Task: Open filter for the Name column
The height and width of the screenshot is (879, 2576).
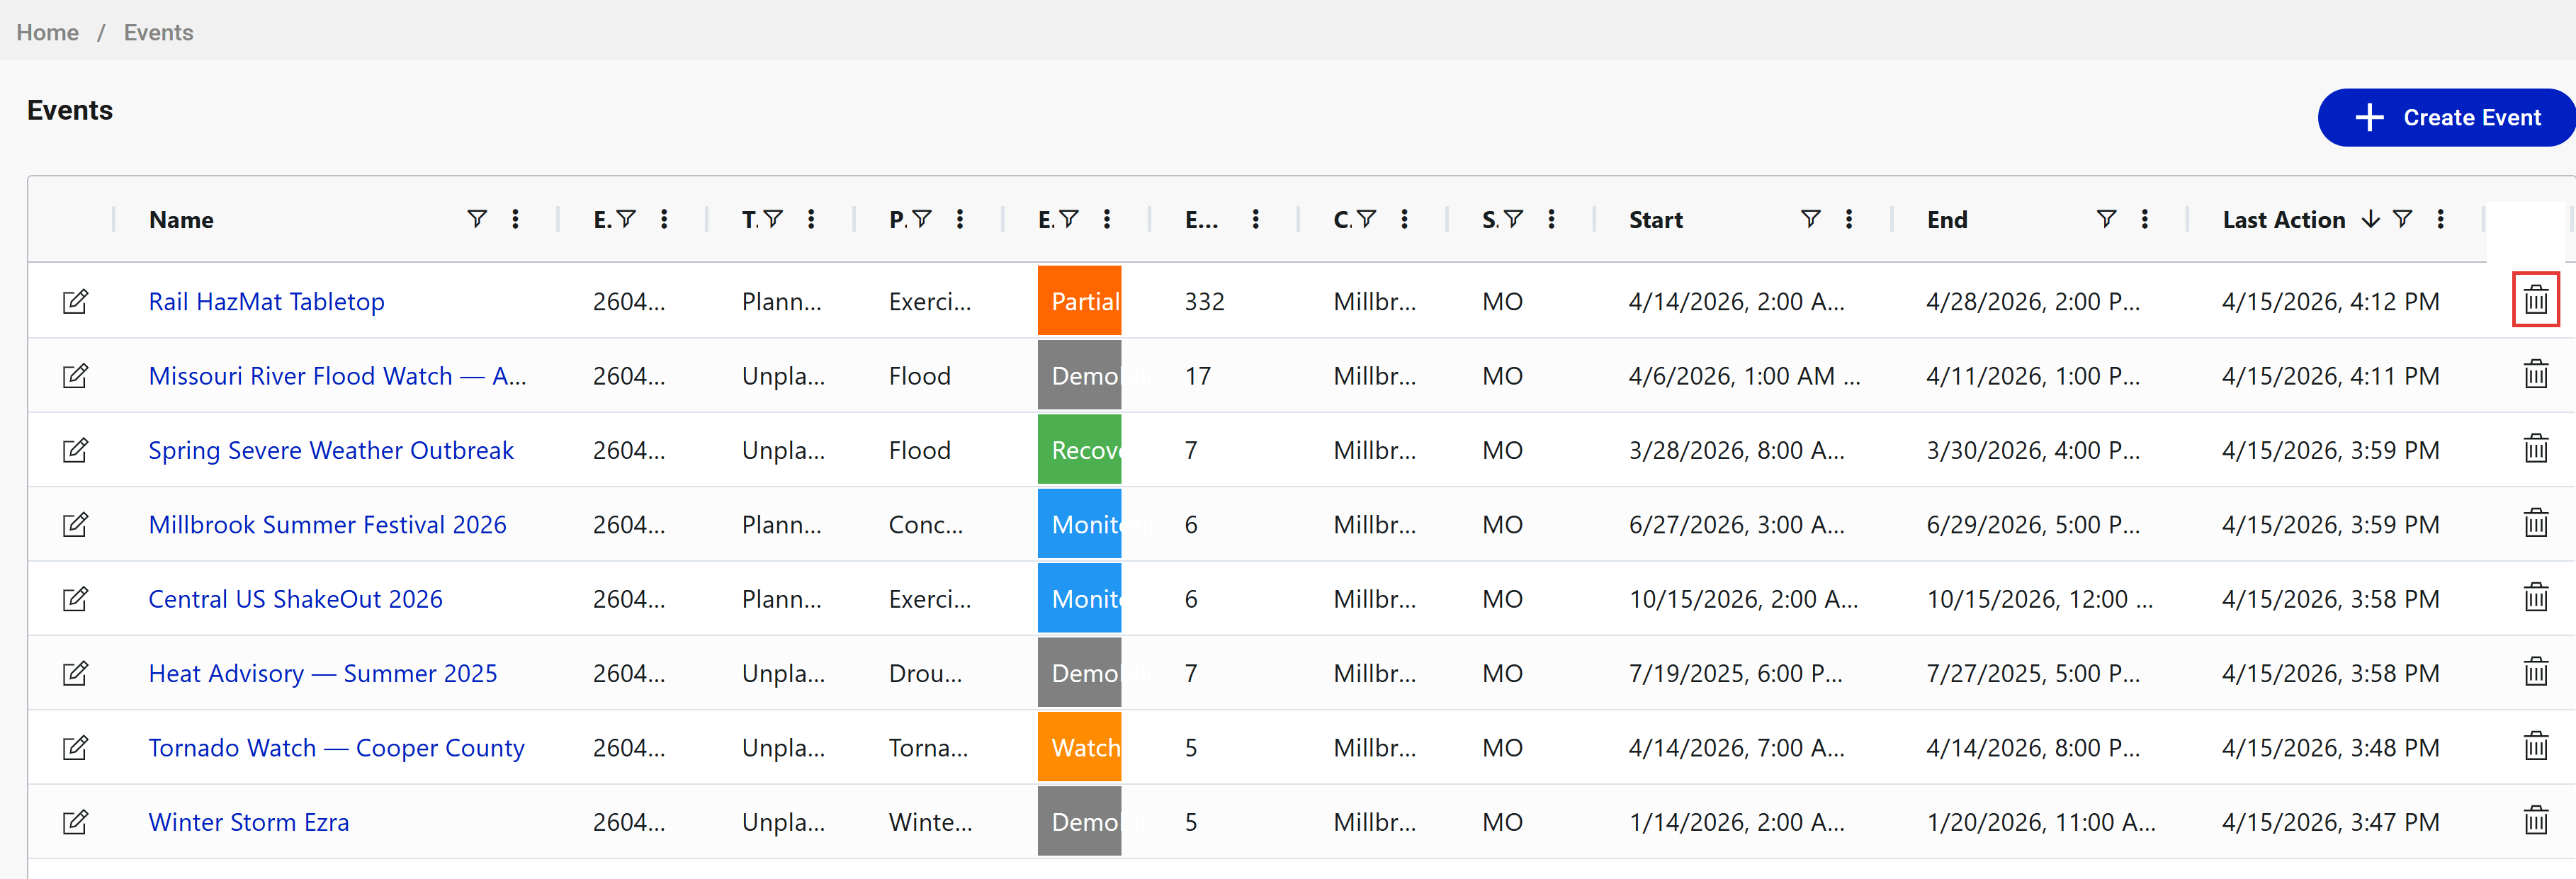Action: [x=477, y=219]
